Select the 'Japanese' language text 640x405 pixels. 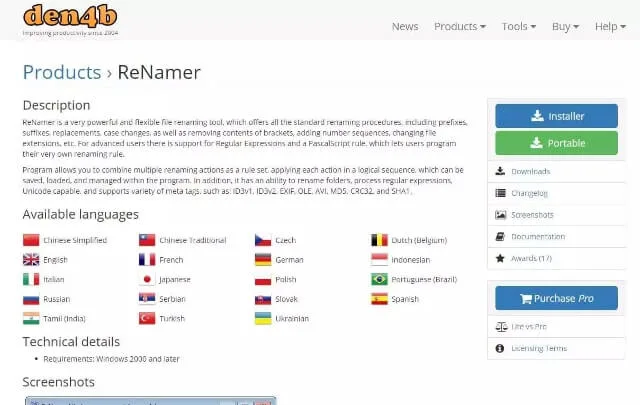(x=175, y=279)
